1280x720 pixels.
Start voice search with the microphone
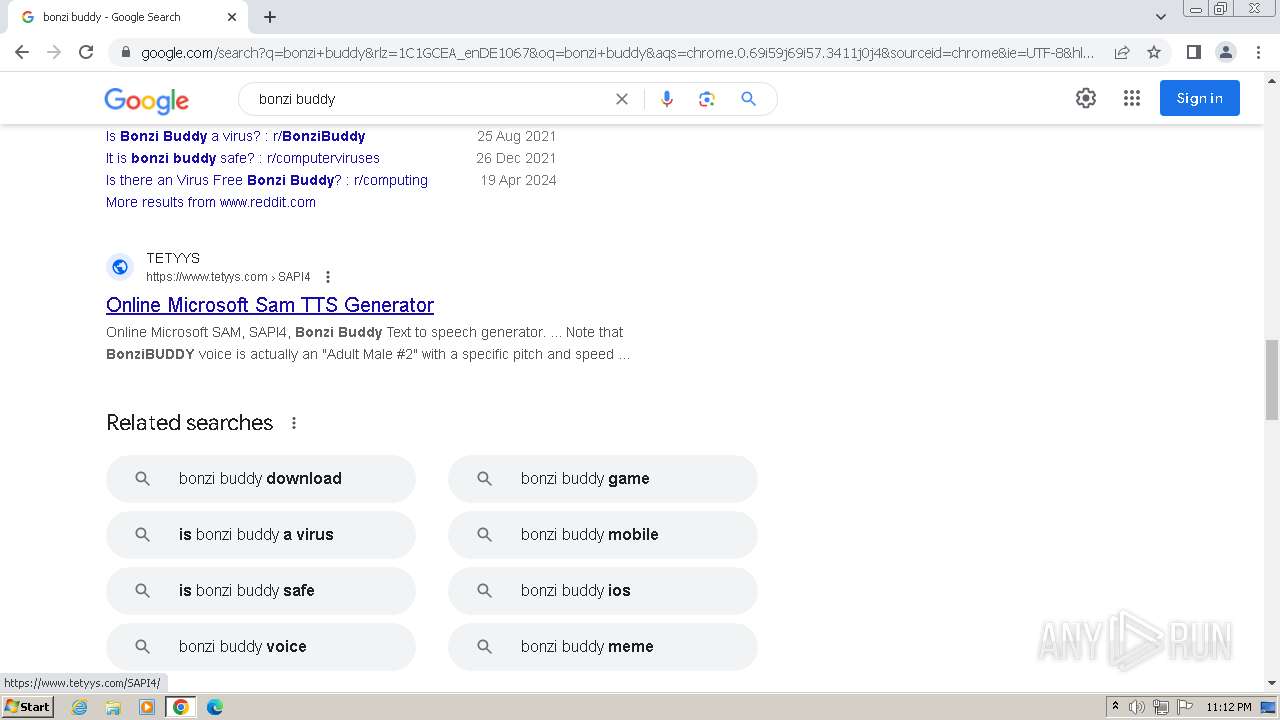pyautogui.click(x=667, y=99)
